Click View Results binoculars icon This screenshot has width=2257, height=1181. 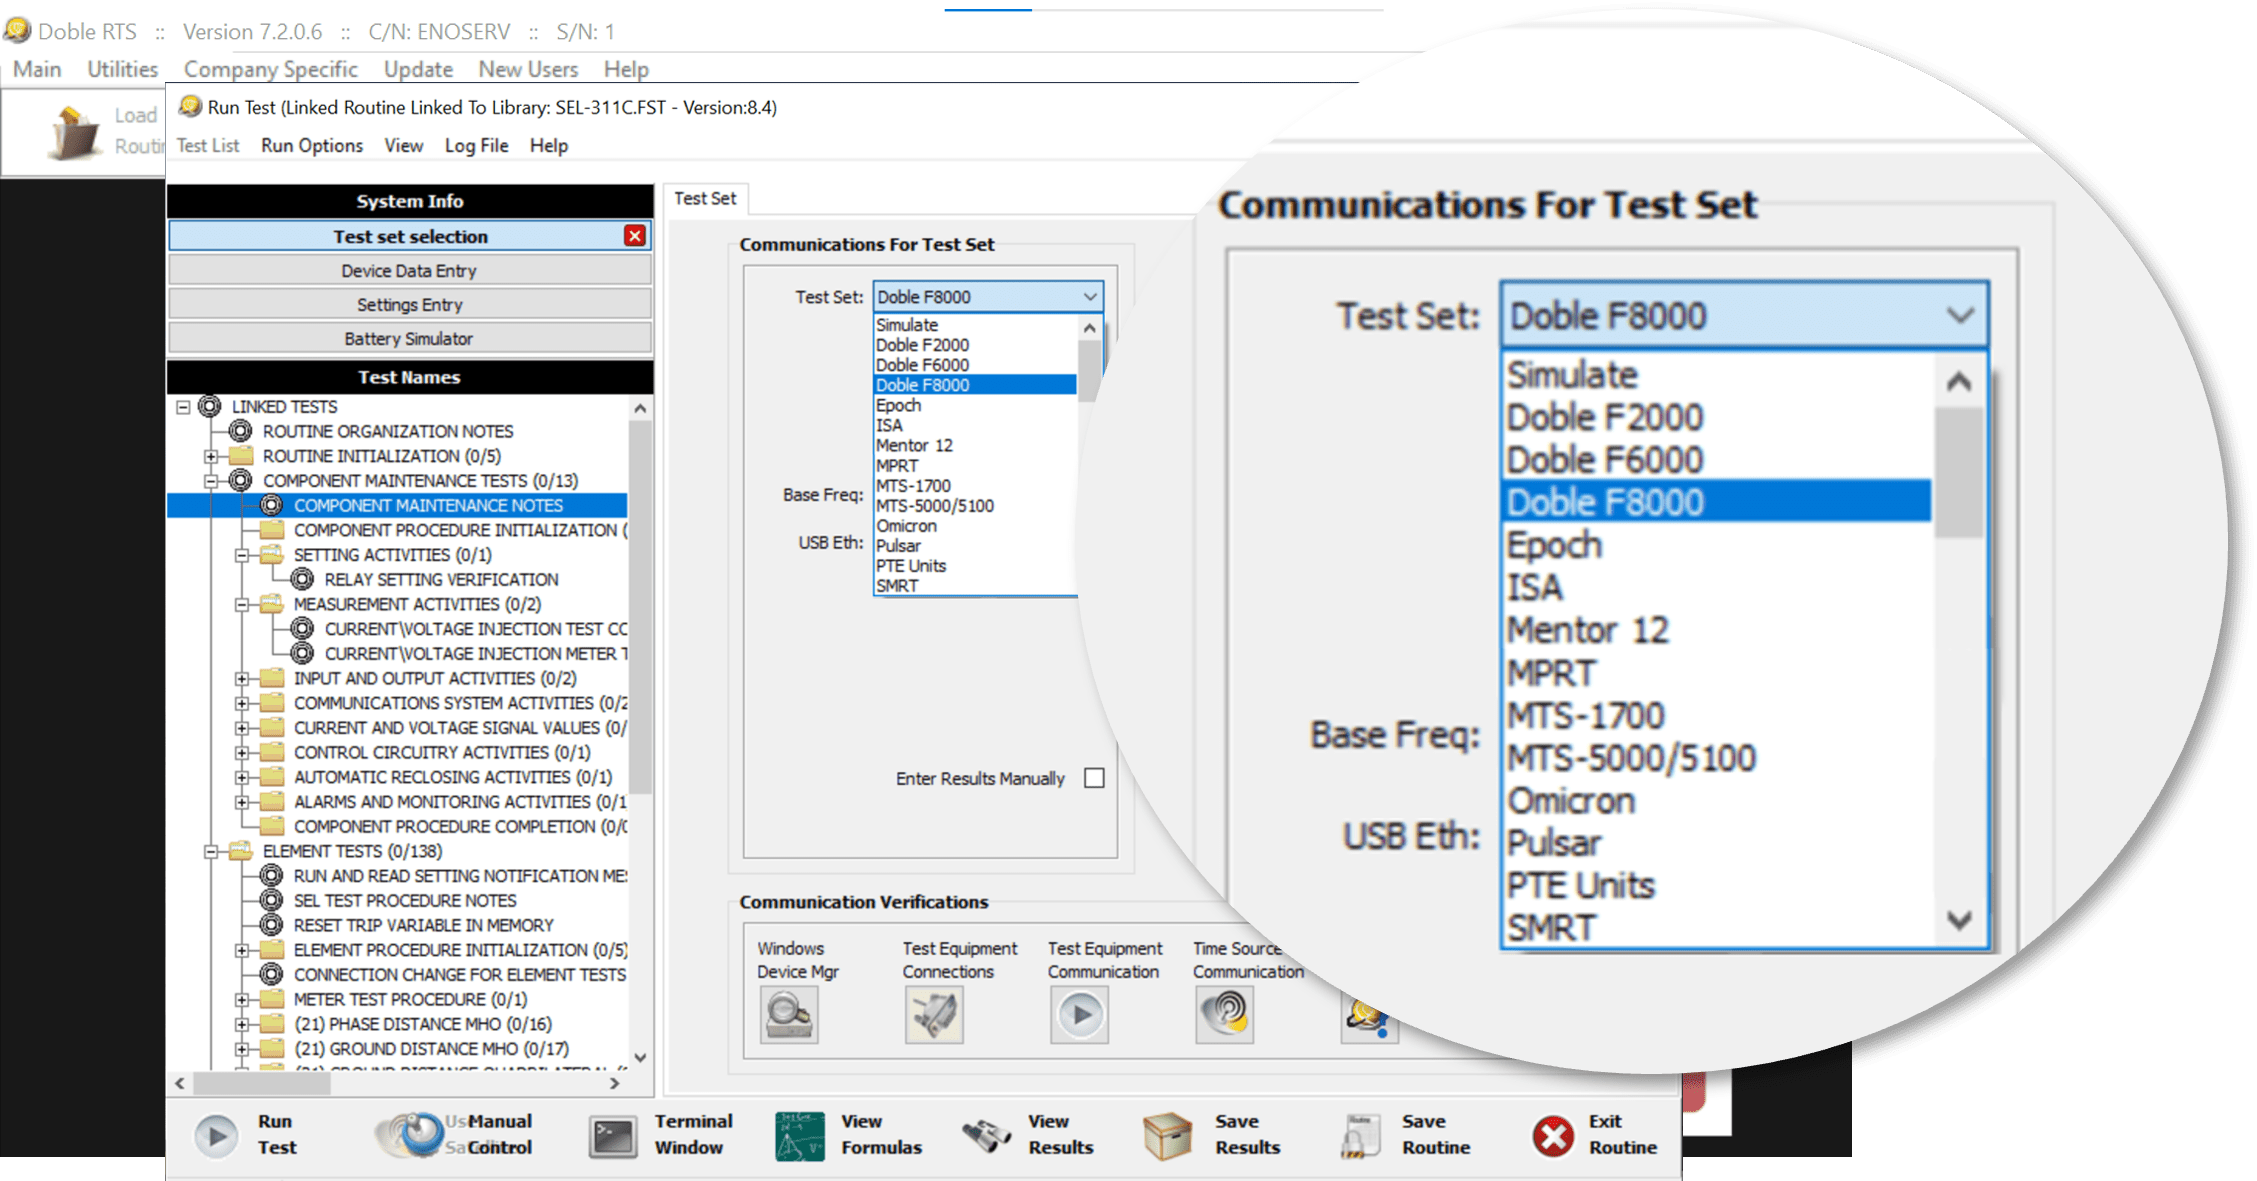[987, 1136]
